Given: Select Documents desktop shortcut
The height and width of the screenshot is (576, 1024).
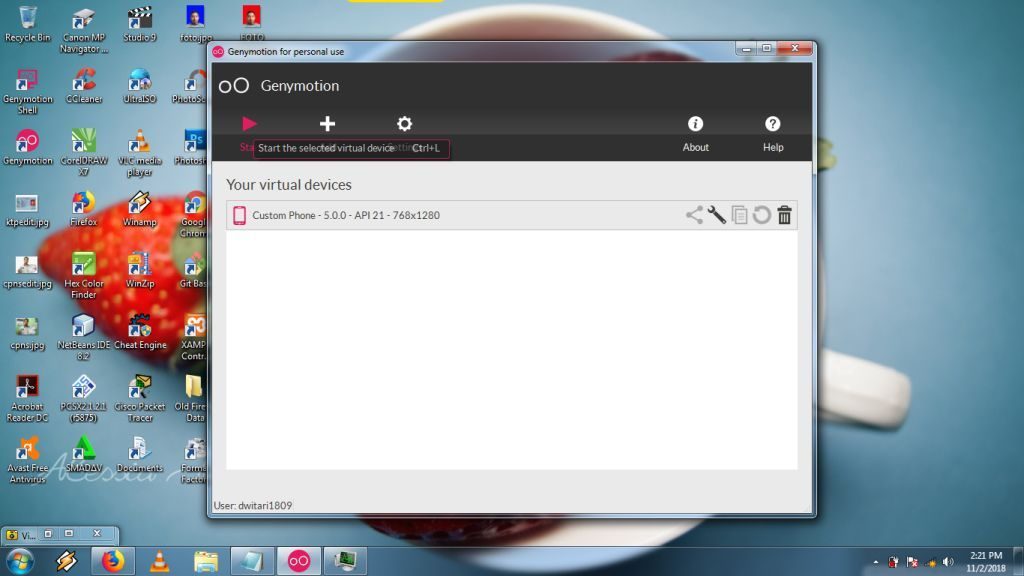Looking at the screenshot, I should [140, 455].
